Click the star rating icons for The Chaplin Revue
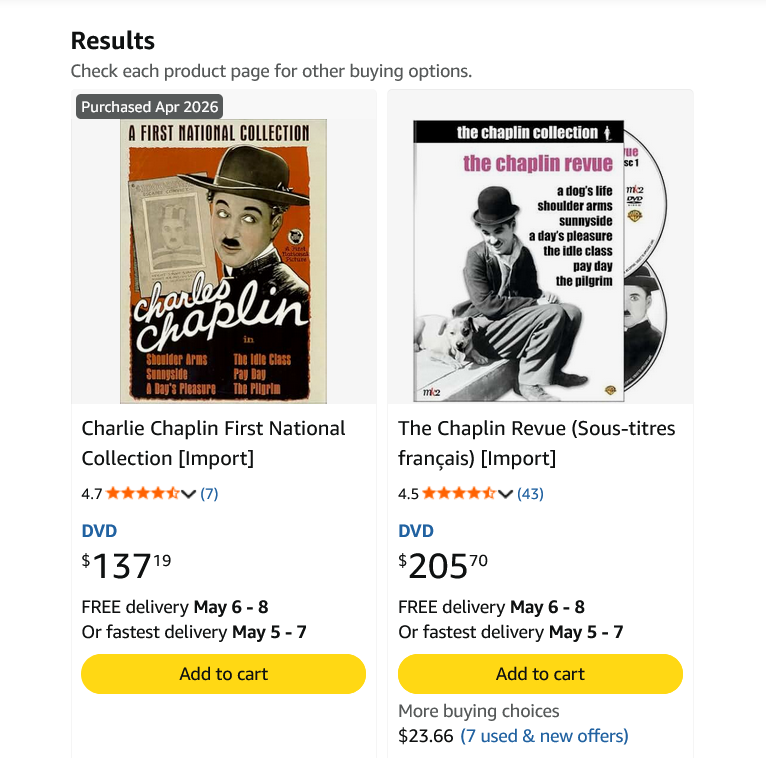766x758 pixels. coord(458,493)
